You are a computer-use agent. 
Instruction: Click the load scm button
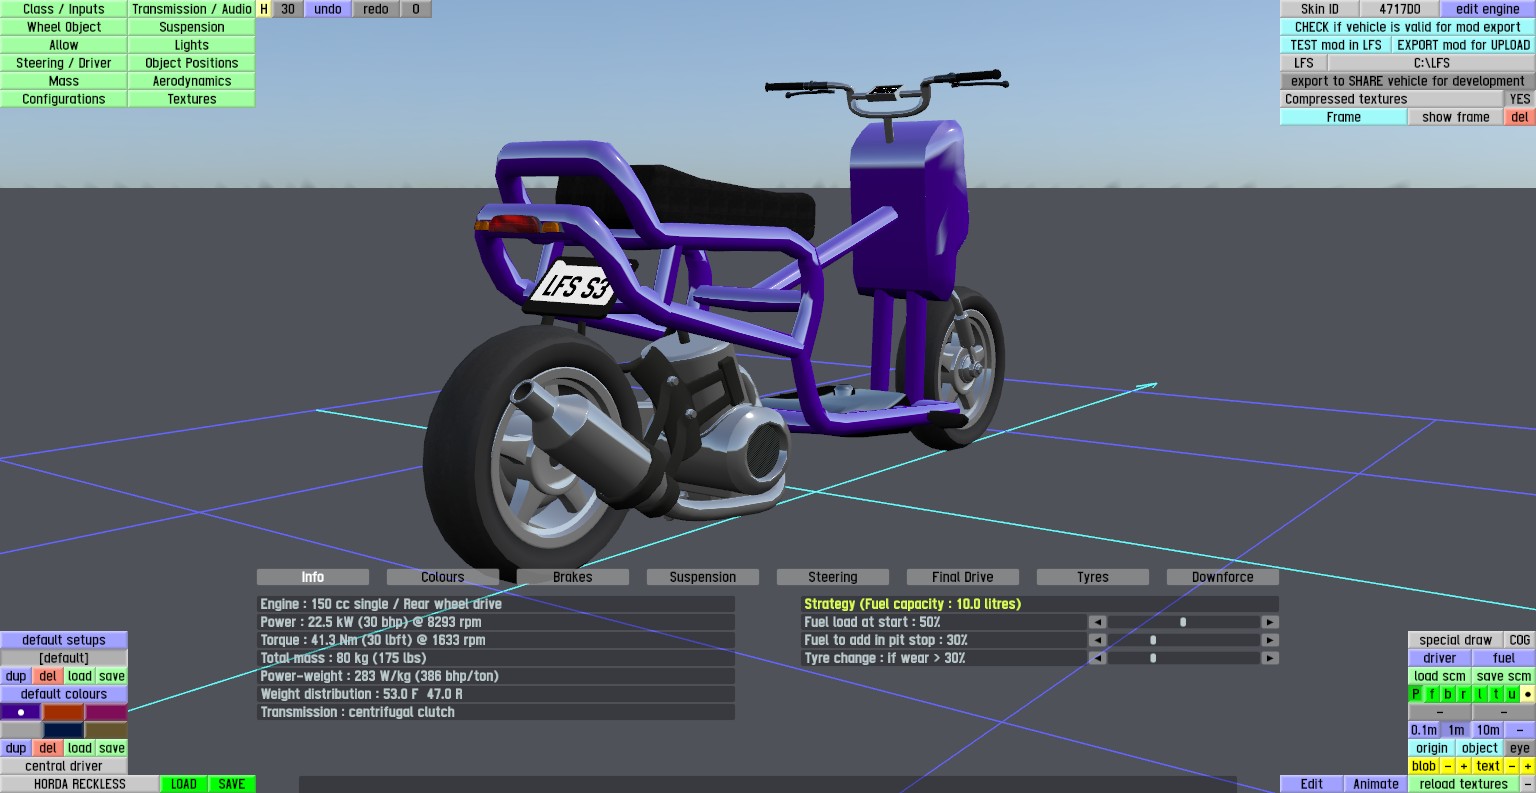pos(1440,676)
